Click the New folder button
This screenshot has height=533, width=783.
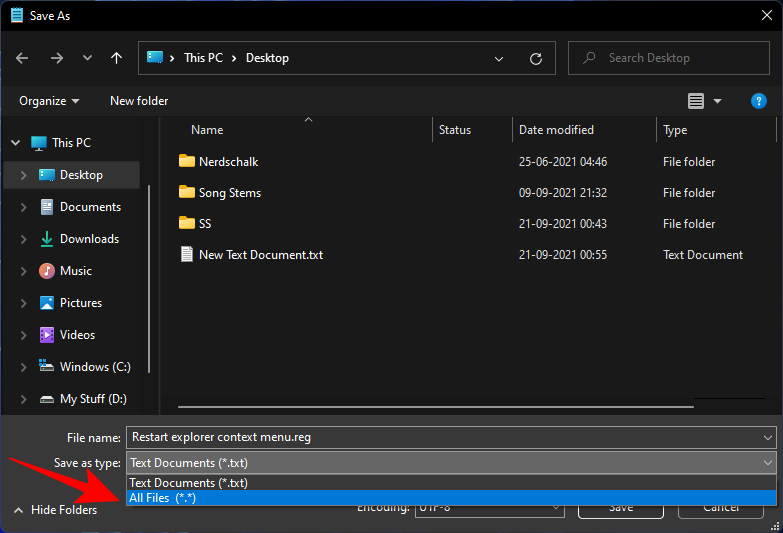point(139,101)
